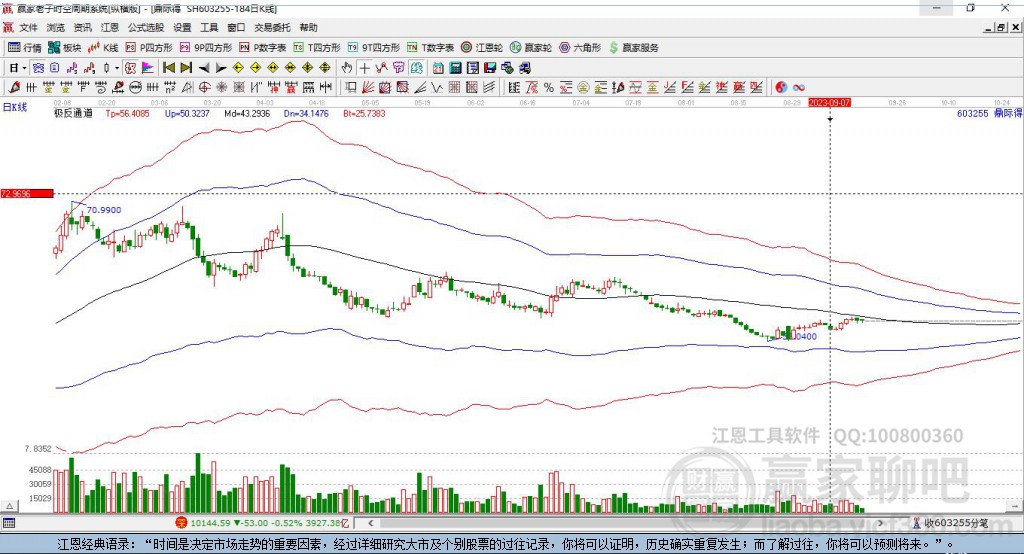This screenshot has width=1024, height=554.
Task: Expand the candlestick style dropdown arrow
Action: click(x=117, y=68)
